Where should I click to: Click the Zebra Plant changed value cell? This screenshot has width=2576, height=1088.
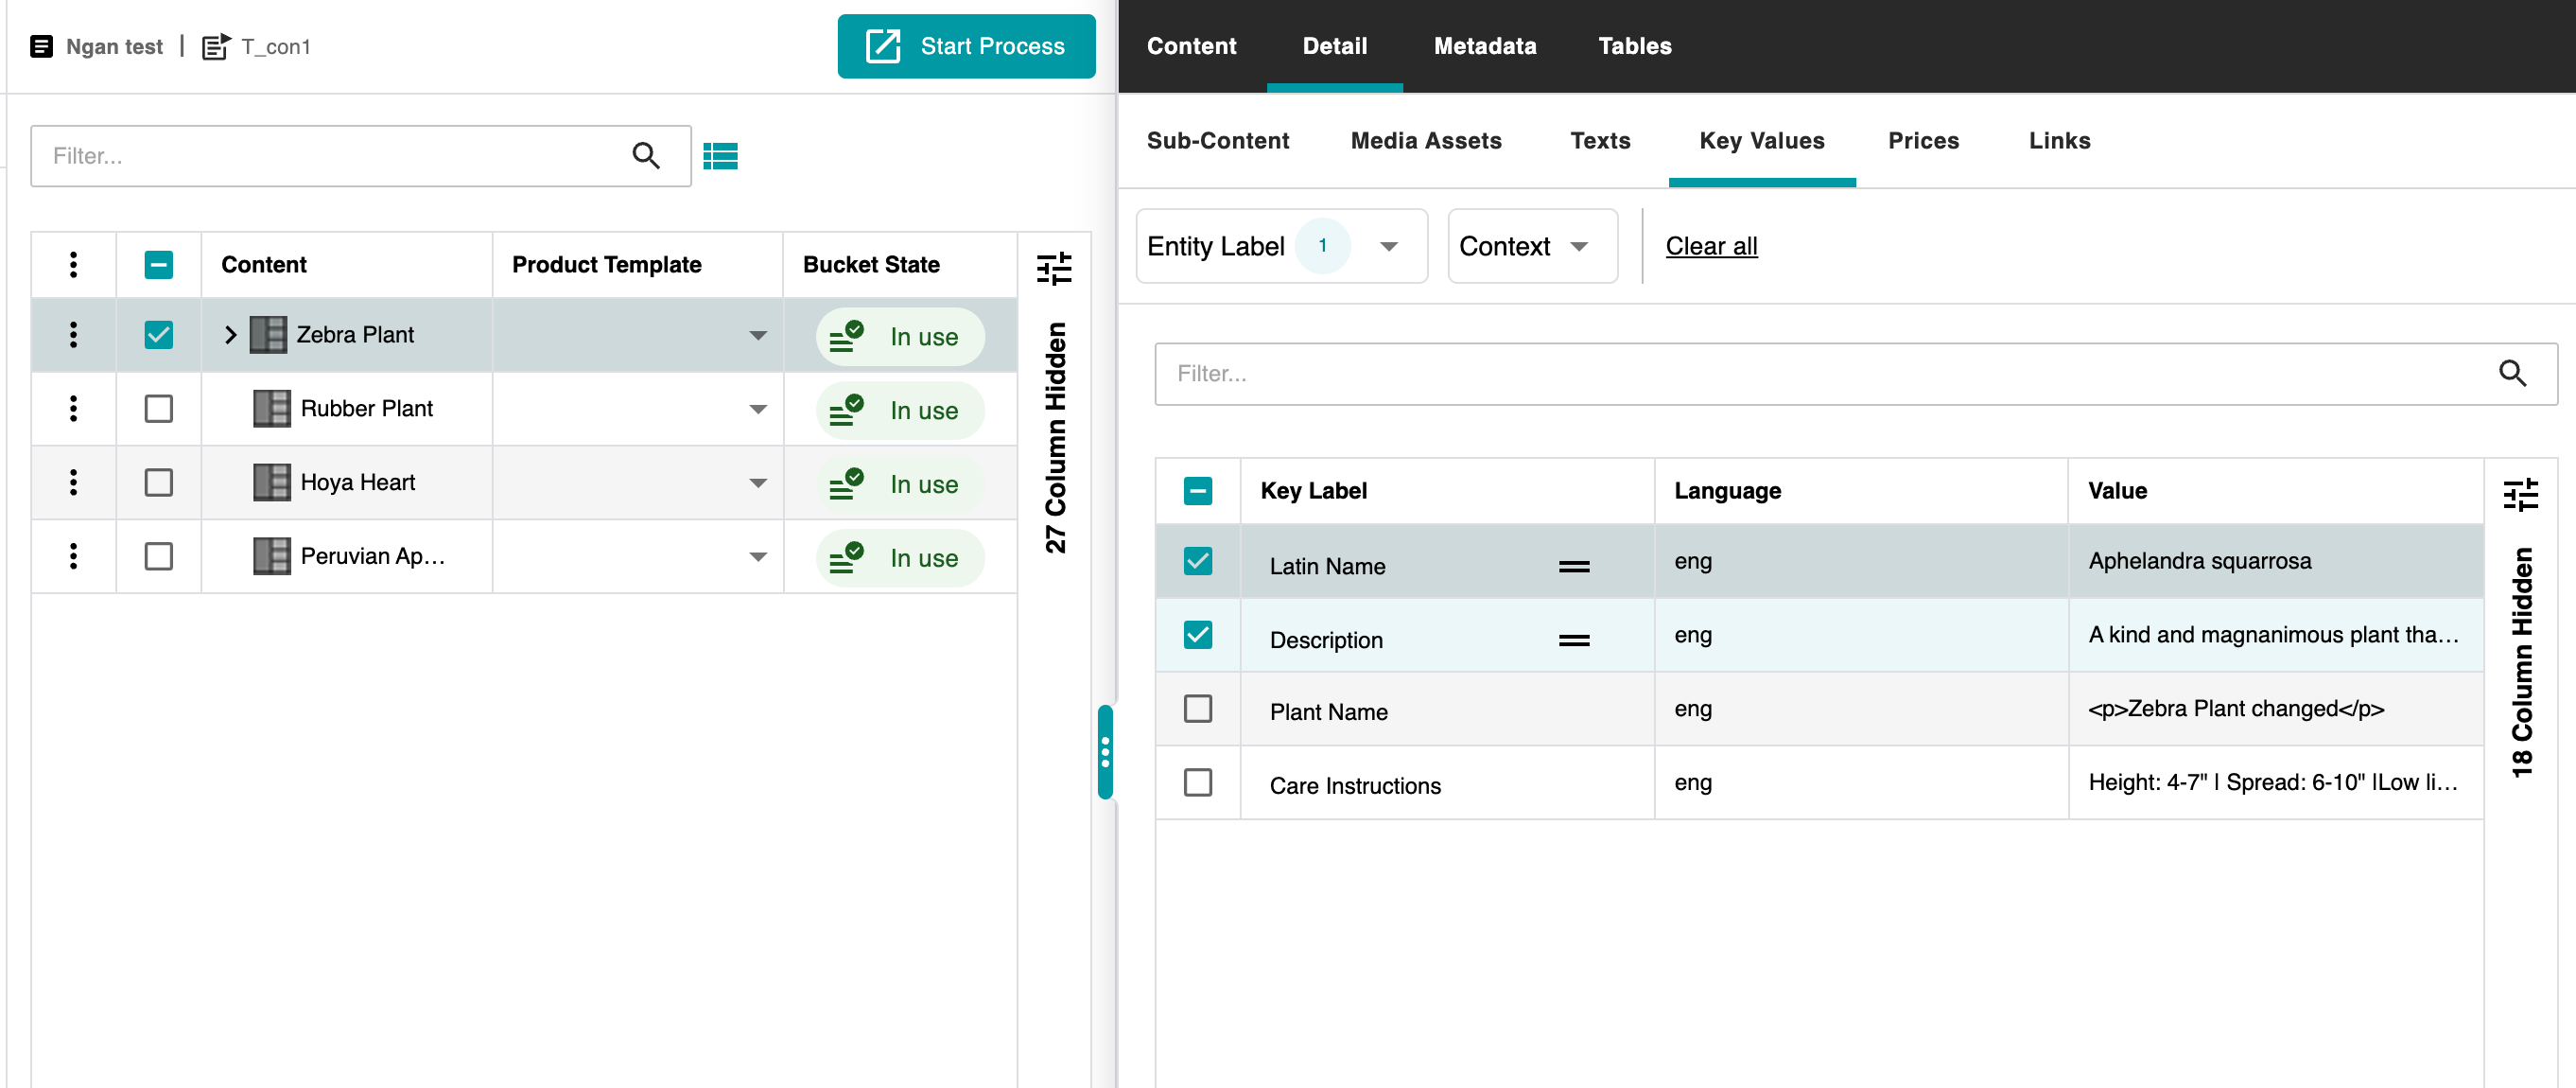[2276, 709]
